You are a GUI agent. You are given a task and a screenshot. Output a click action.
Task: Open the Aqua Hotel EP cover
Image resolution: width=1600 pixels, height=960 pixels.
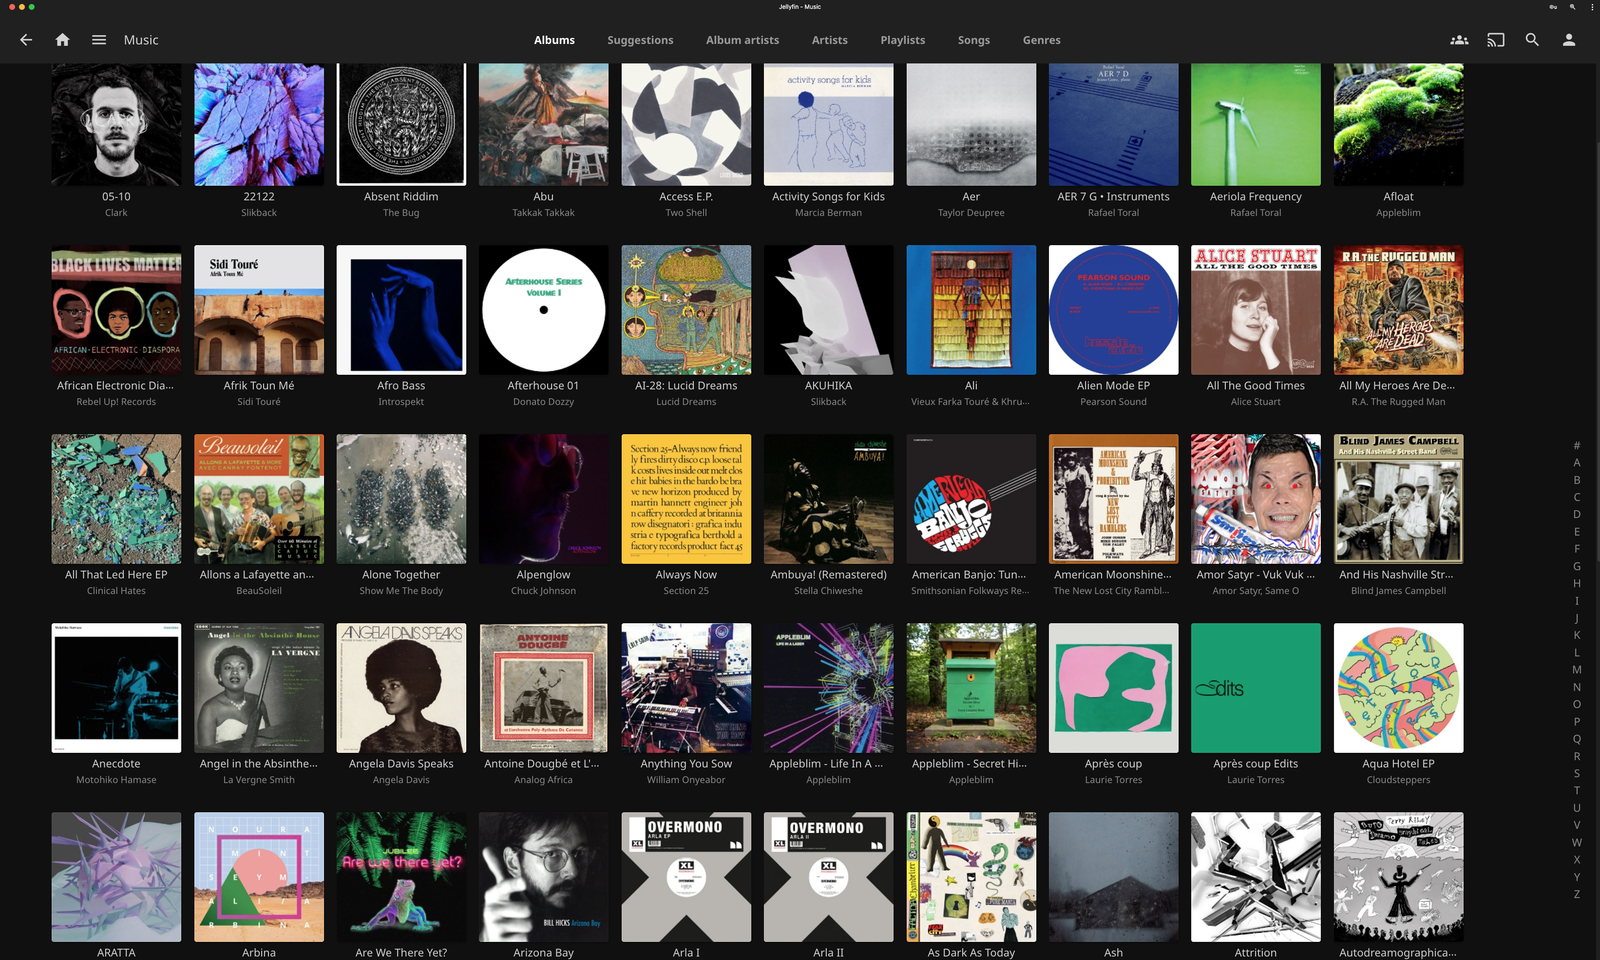(x=1398, y=688)
